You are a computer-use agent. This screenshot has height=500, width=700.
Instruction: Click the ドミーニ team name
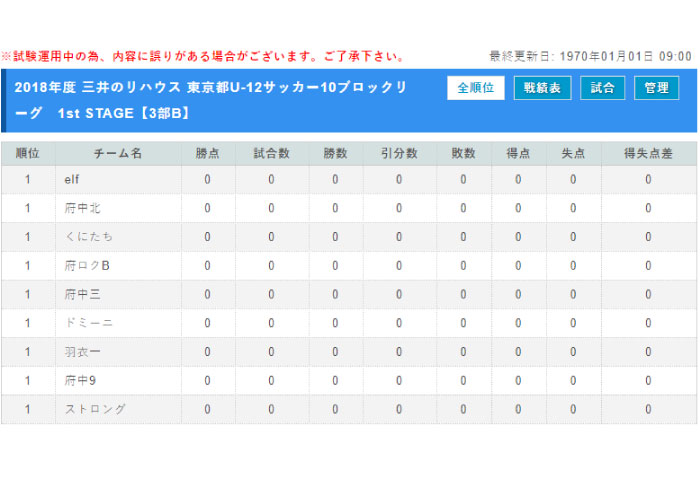pyautogui.click(x=88, y=323)
